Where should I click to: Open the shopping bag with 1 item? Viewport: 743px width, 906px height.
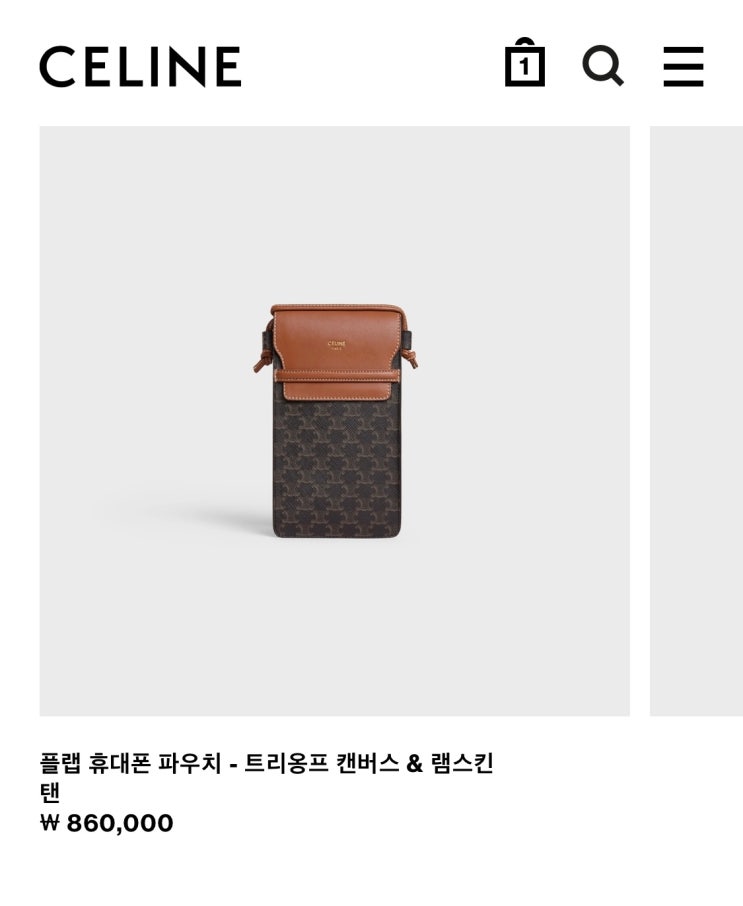525,62
